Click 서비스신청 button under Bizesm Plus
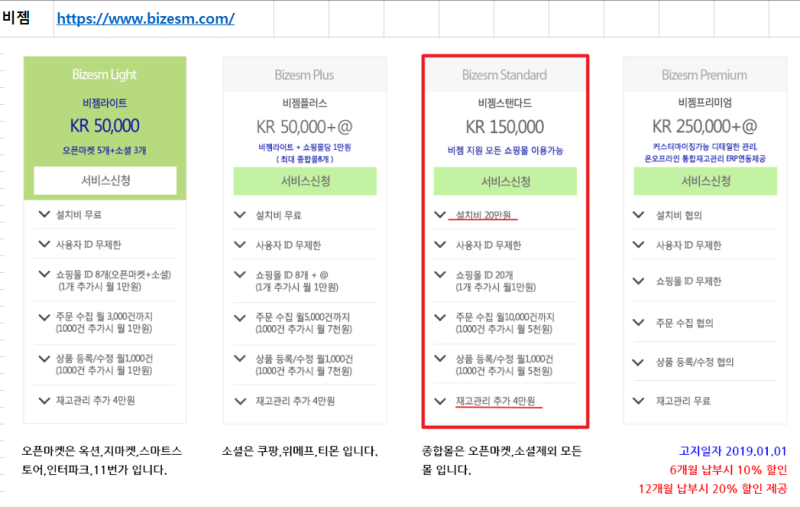Viewport: 800px width, 507px height. pyautogui.click(x=305, y=181)
